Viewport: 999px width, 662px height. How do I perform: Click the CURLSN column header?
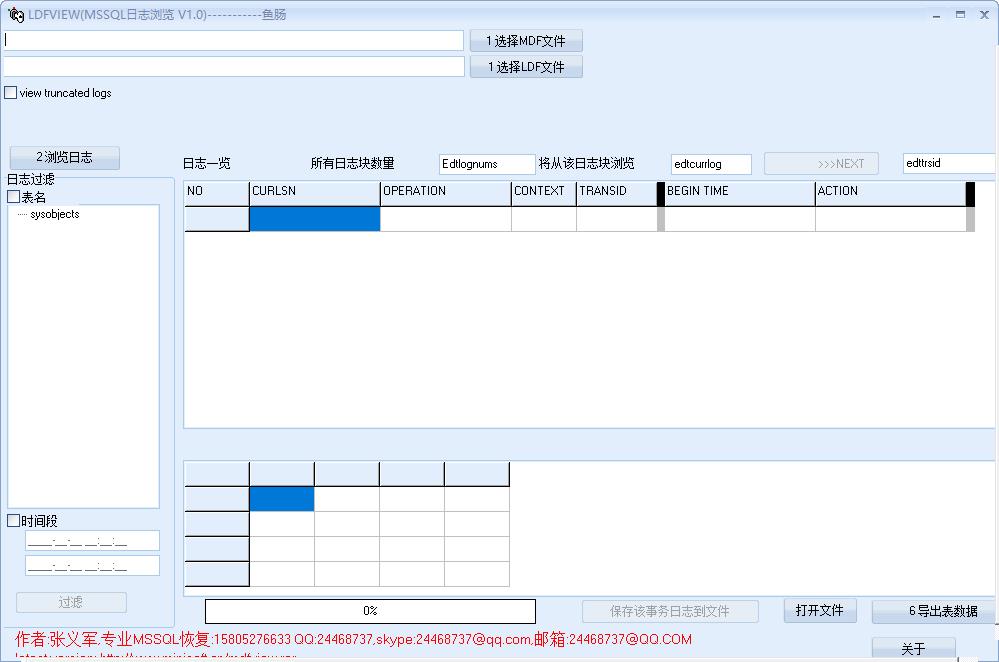[315, 194]
